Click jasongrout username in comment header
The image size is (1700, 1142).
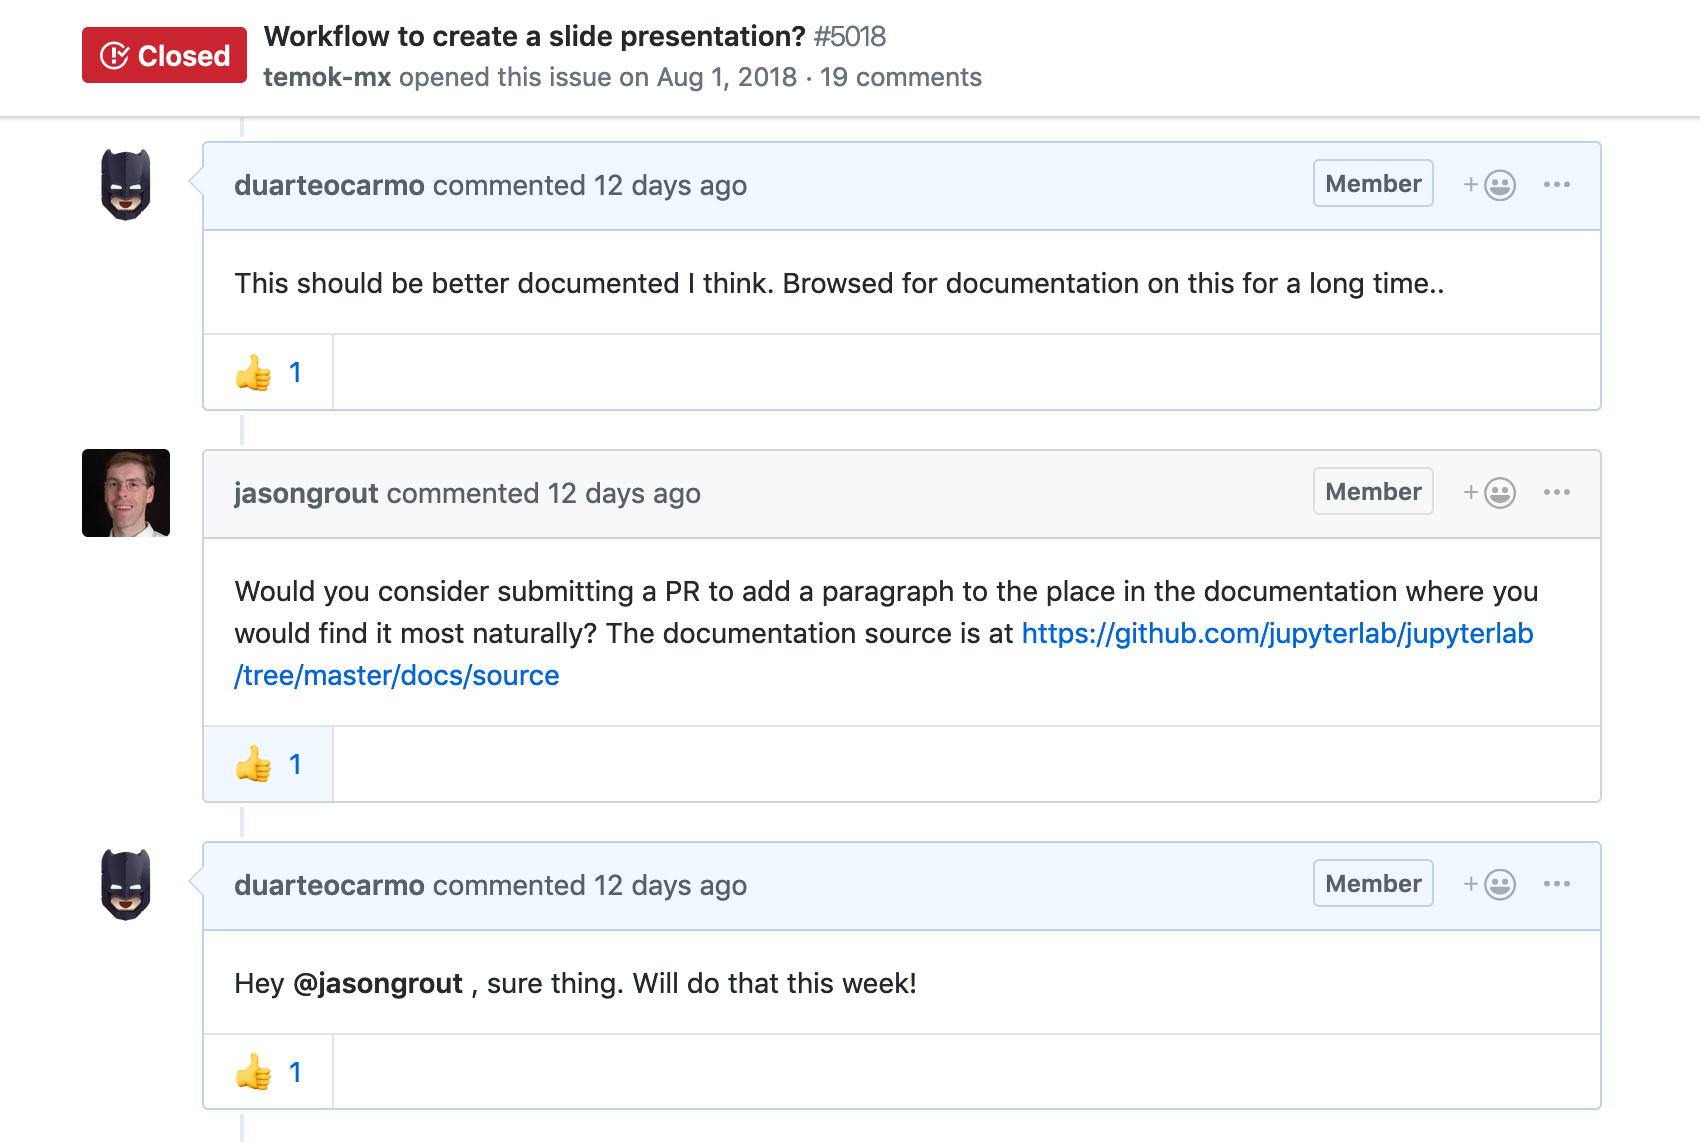(x=306, y=494)
